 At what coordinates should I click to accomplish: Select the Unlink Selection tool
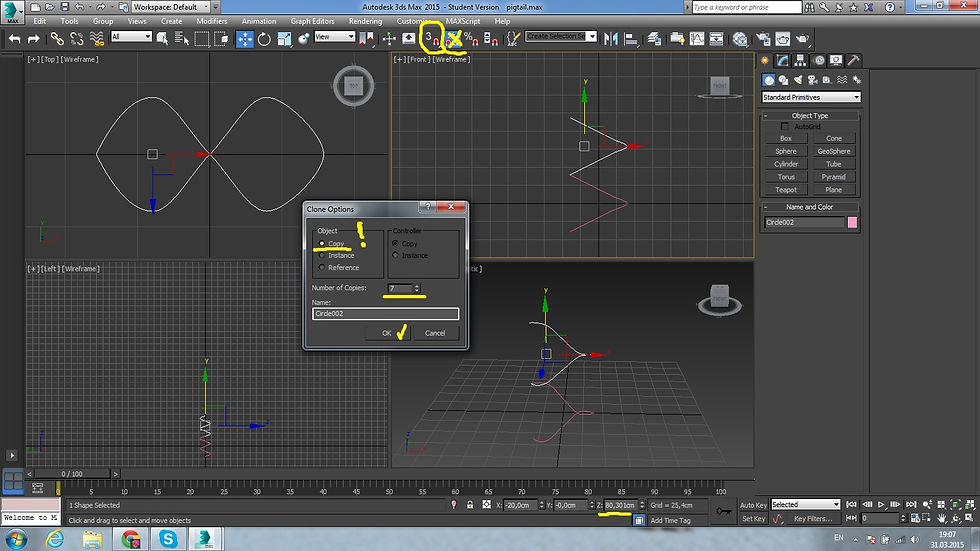tap(77, 39)
